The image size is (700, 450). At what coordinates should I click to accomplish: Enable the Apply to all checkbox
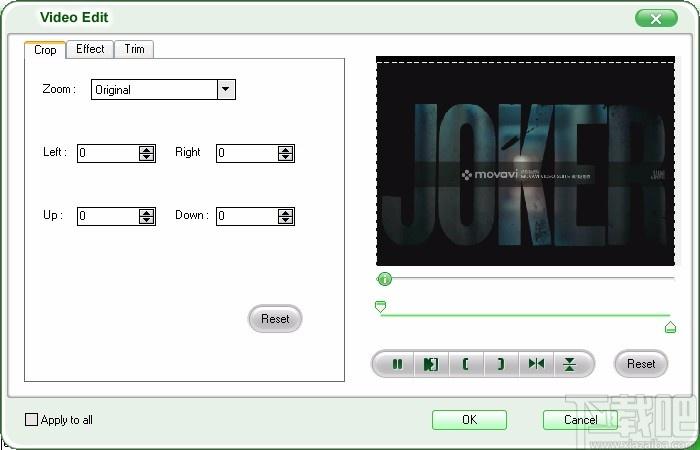tap(31, 420)
